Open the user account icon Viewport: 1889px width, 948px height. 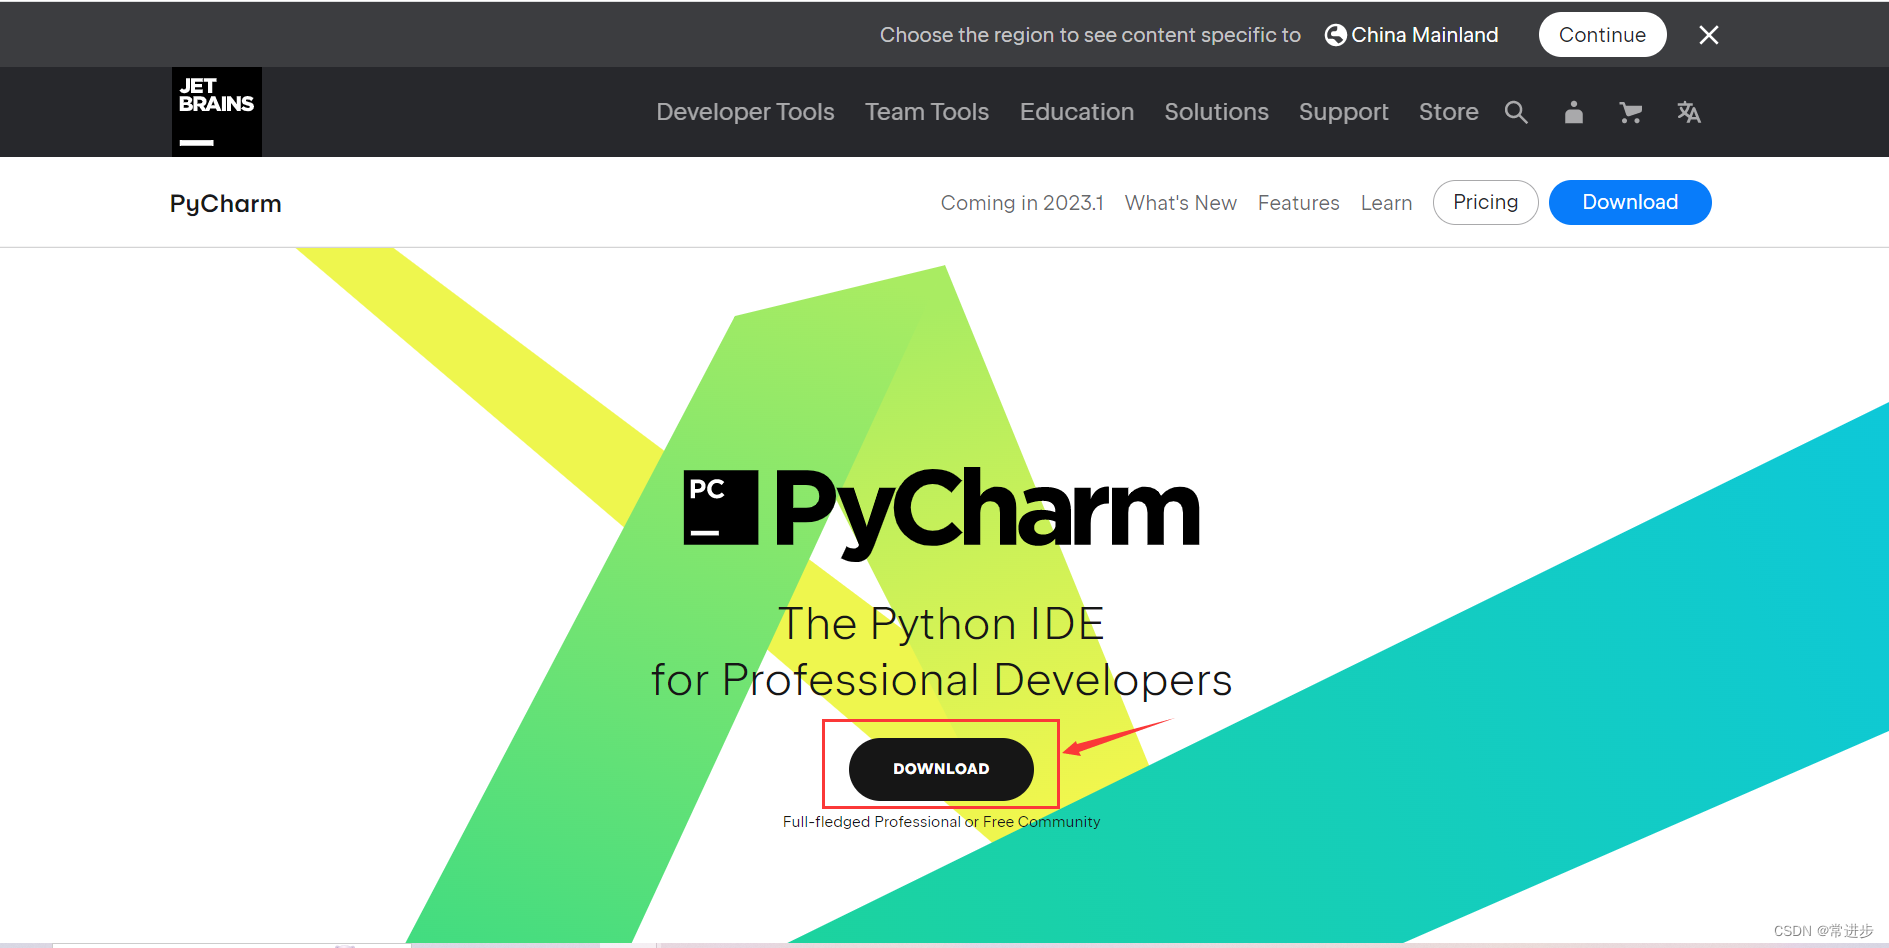pyautogui.click(x=1574, y=112)
